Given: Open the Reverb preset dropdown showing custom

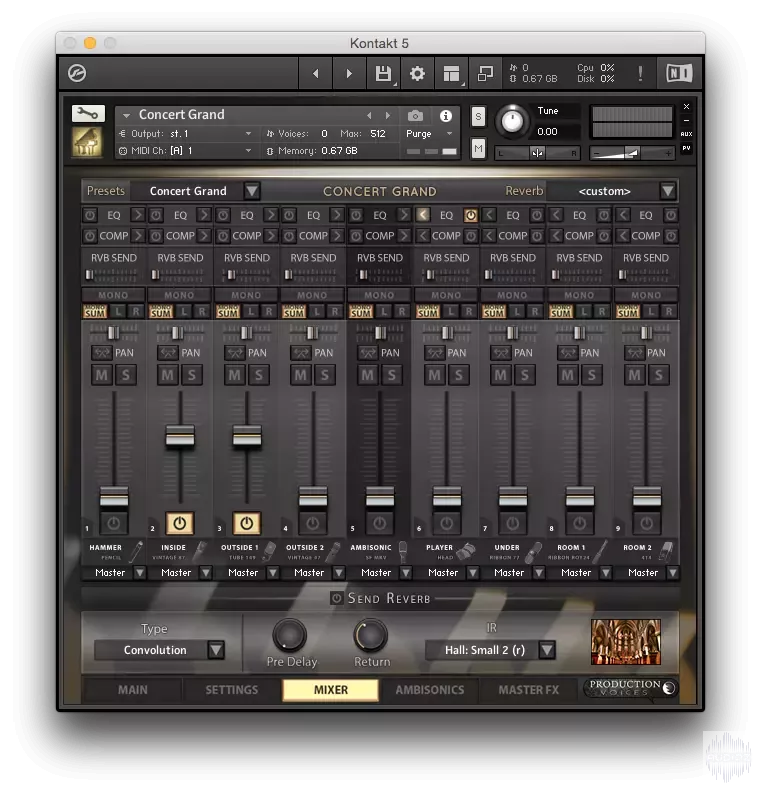Looking at the screenshot, I should tap(612, 191).
